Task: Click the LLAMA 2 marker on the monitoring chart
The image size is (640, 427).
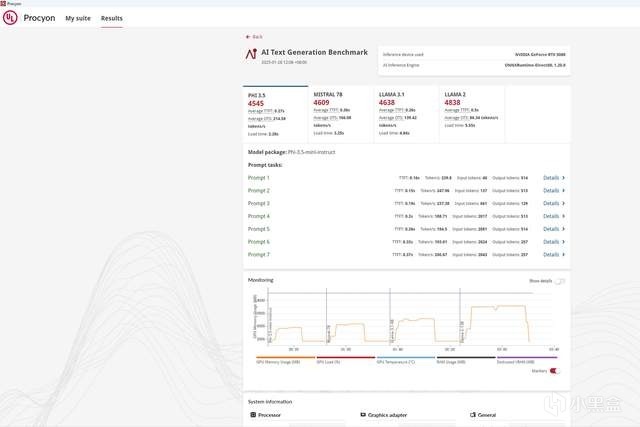Action: [x=462, y=331]
